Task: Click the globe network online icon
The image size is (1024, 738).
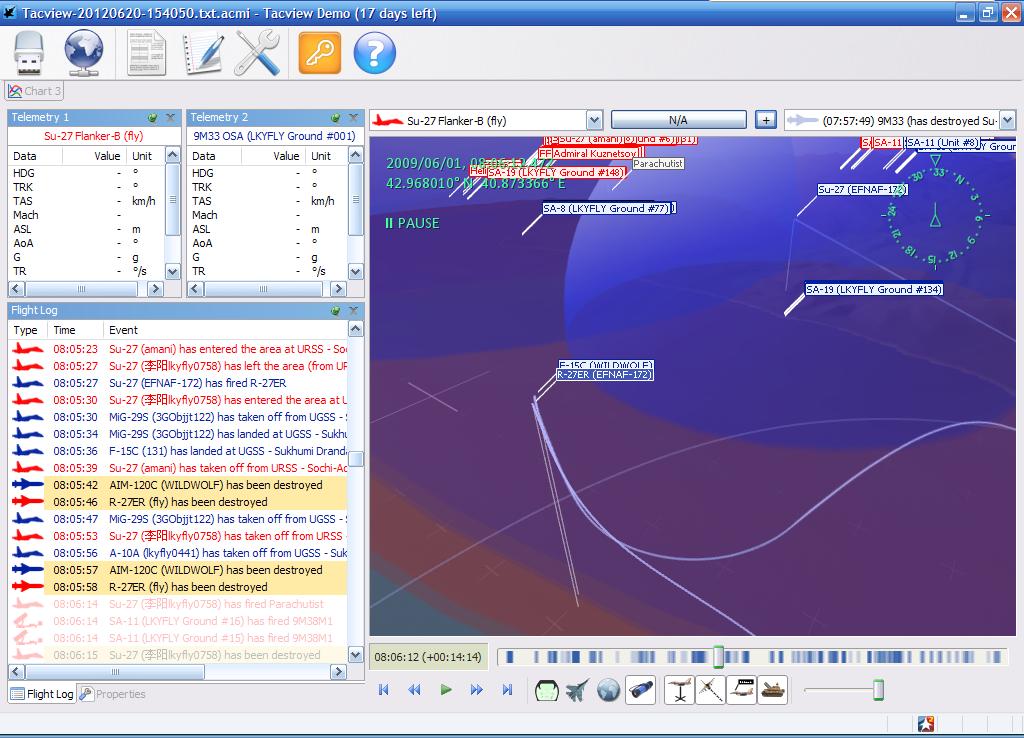Action: point(84,53)
